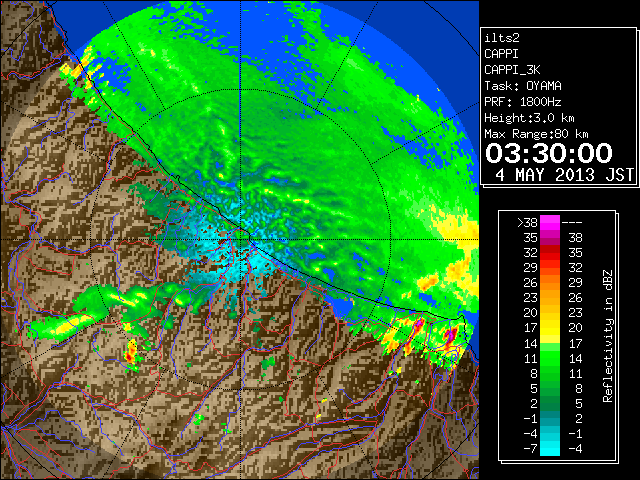
Task: Choose the orange swatch for 26–29 dBZ
Action: pos(550,283)
